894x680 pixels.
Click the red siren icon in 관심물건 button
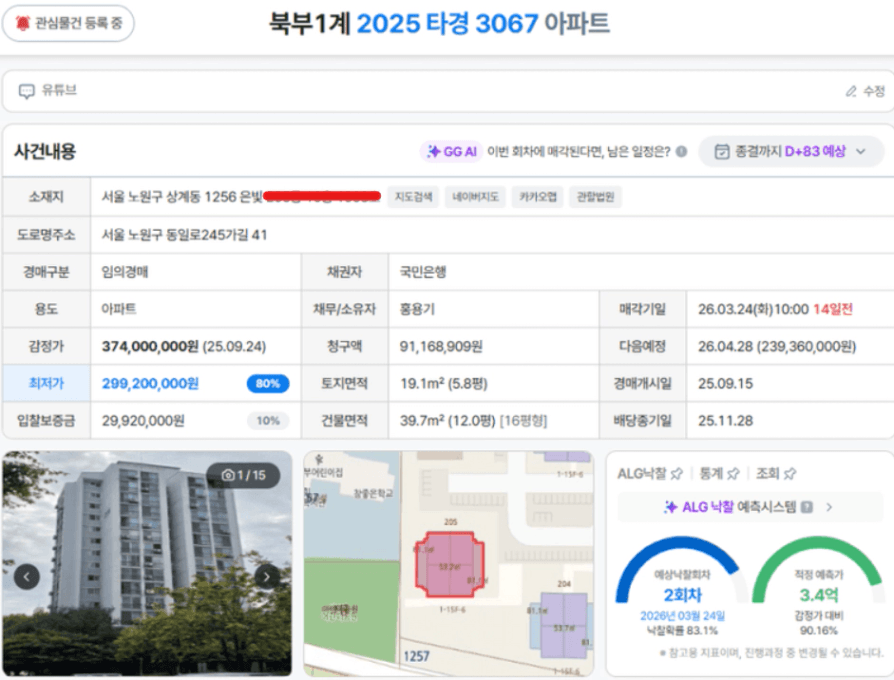pos(22,23)
